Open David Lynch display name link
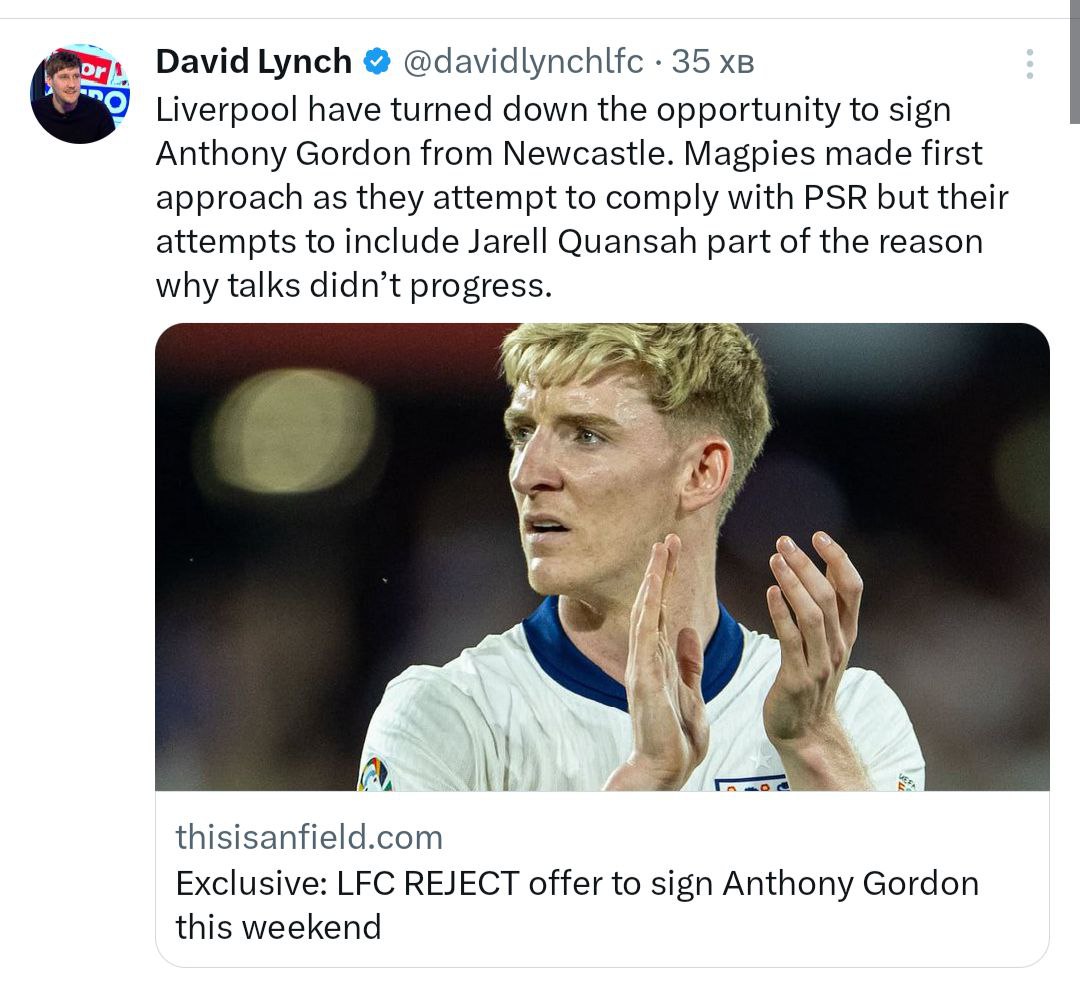This screenshot has height=982, width=1080. 253,61
